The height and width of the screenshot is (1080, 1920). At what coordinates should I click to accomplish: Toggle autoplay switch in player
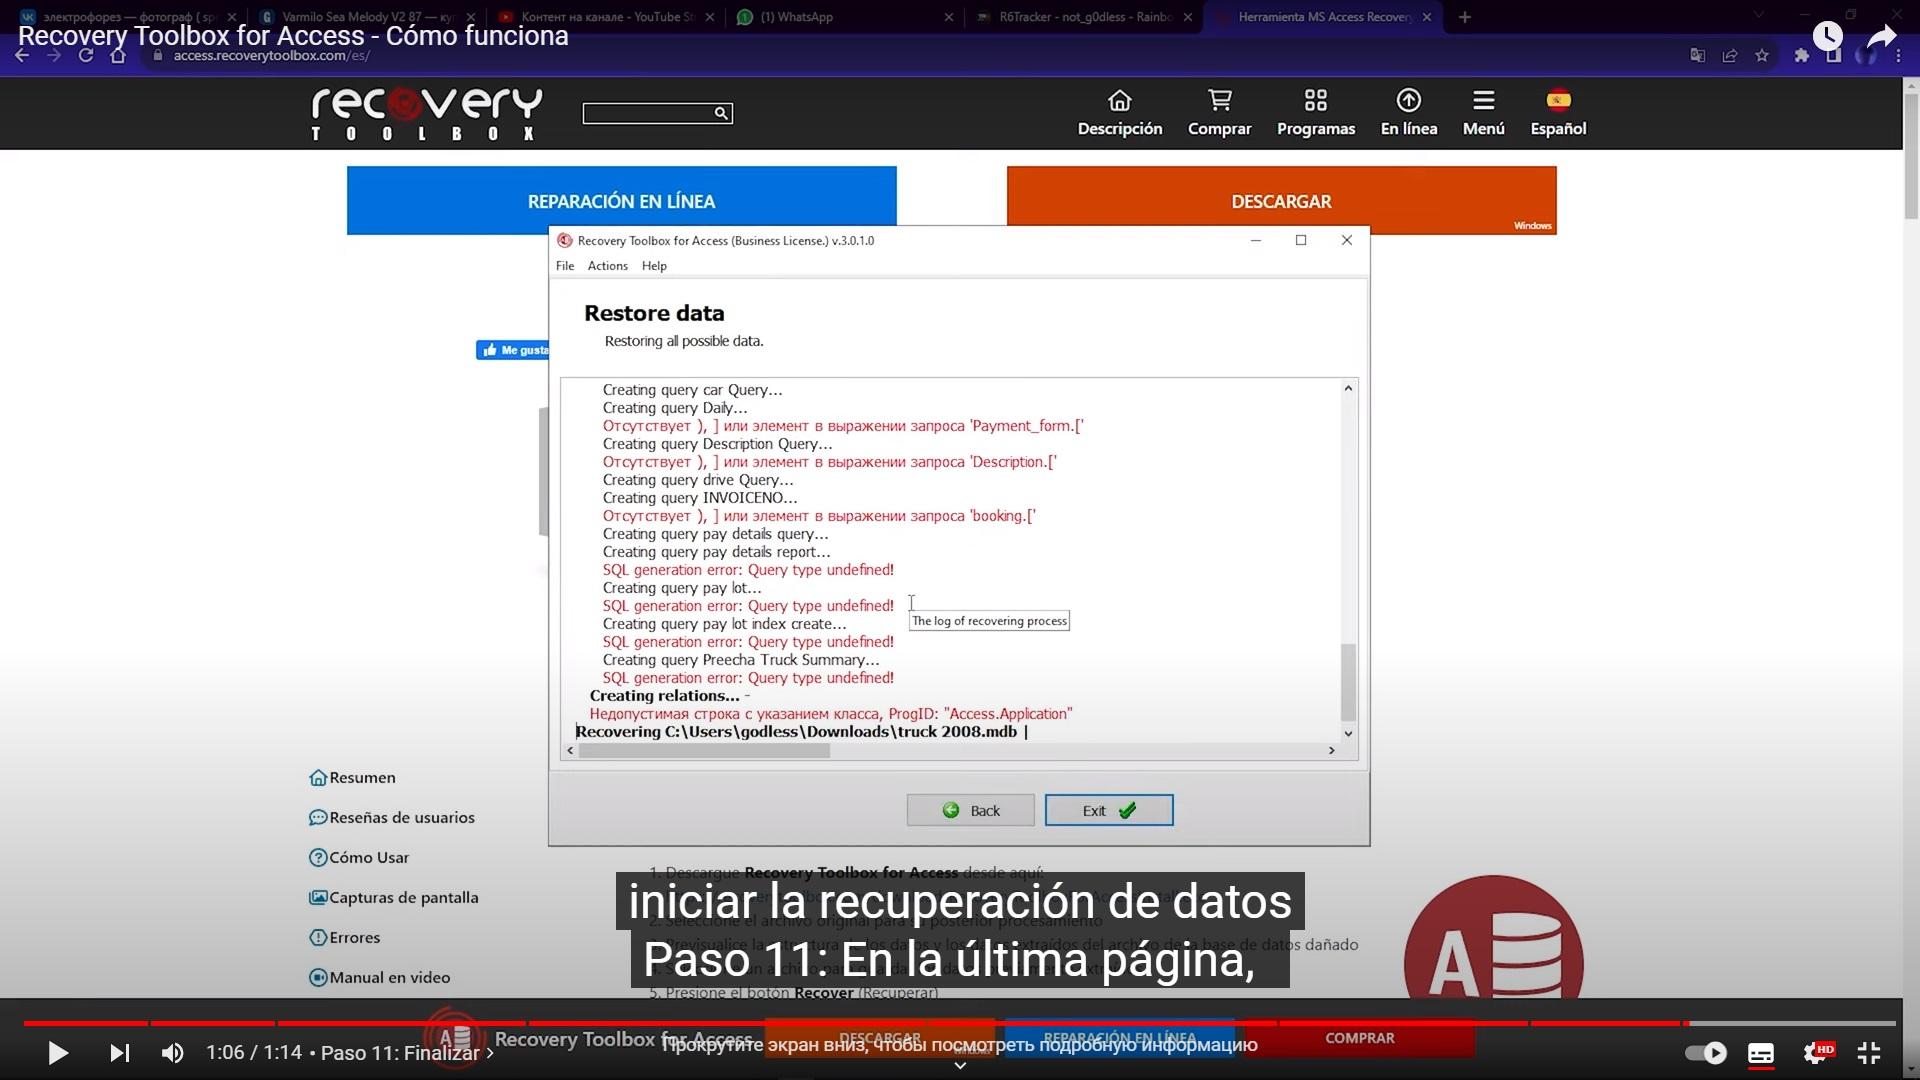1706,1053
